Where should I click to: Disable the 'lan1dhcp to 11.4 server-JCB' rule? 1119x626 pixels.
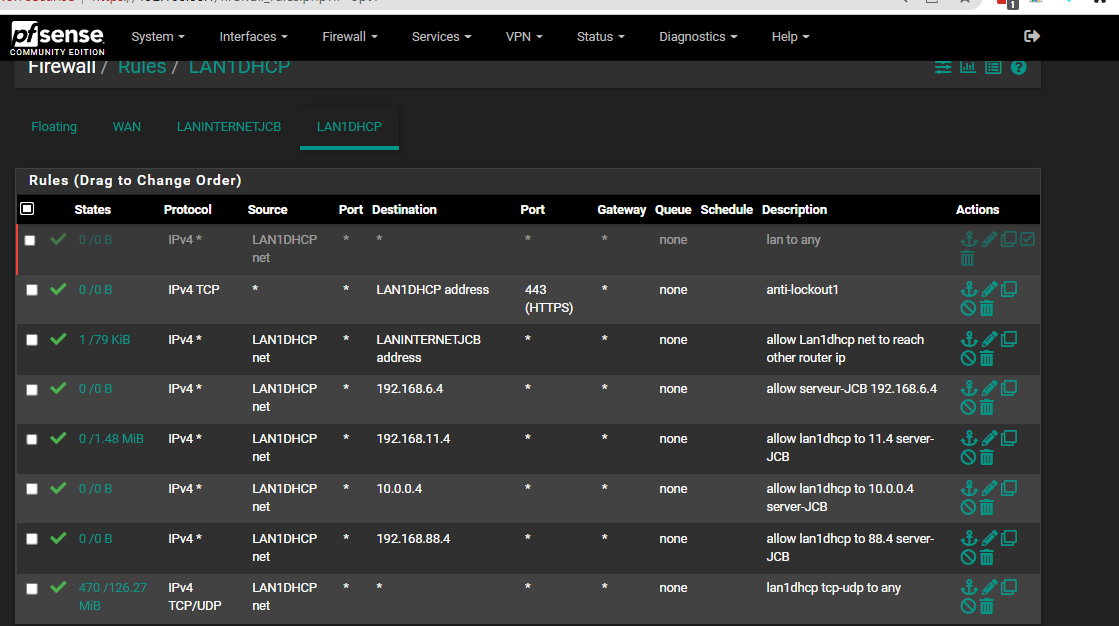click(x=968, y=458)
